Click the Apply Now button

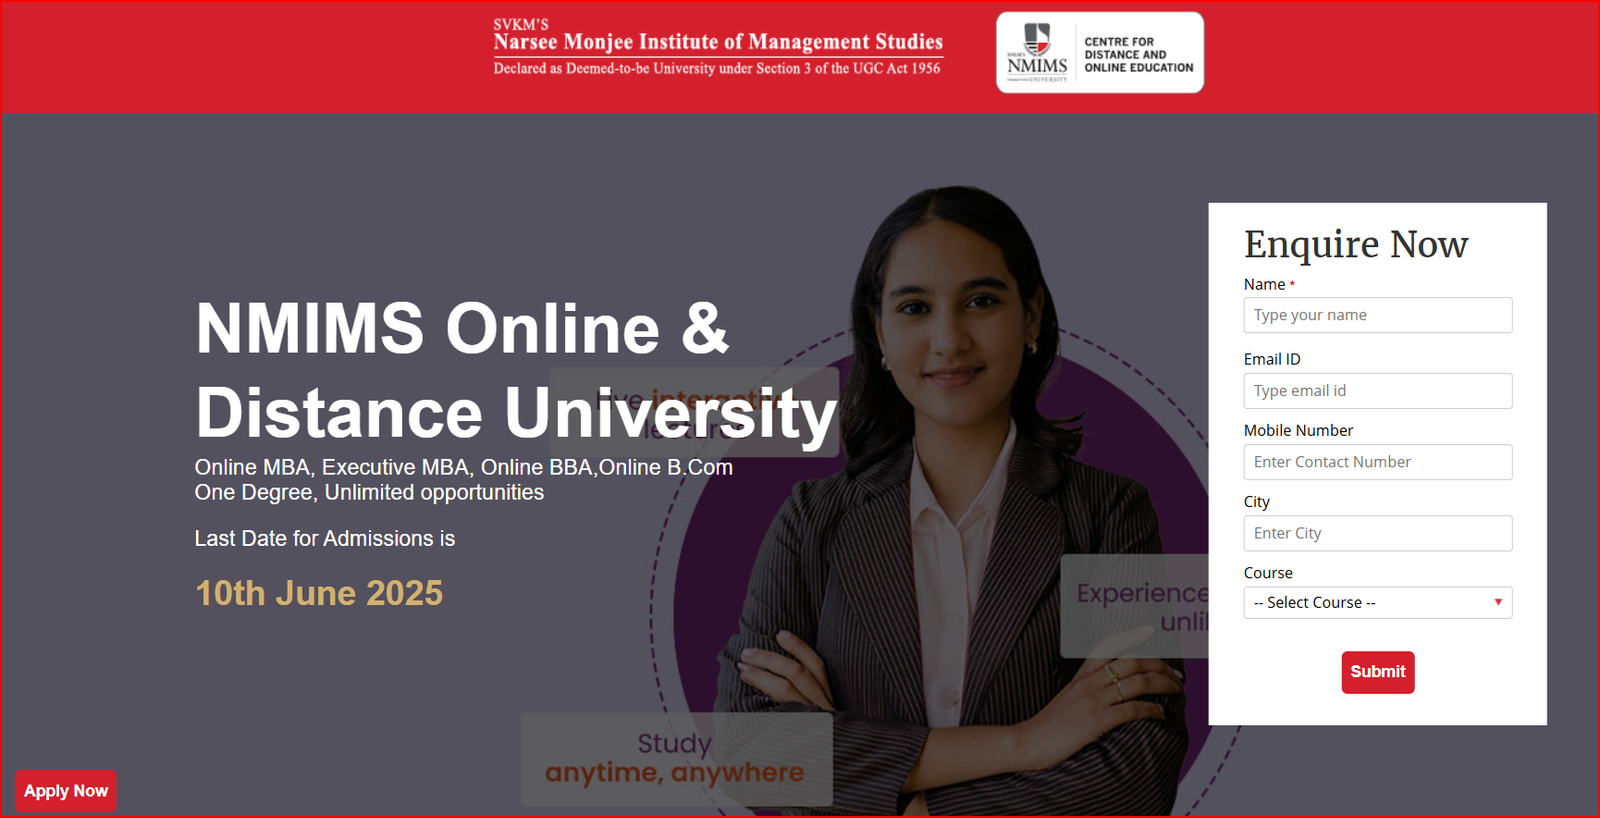point(66,791)
